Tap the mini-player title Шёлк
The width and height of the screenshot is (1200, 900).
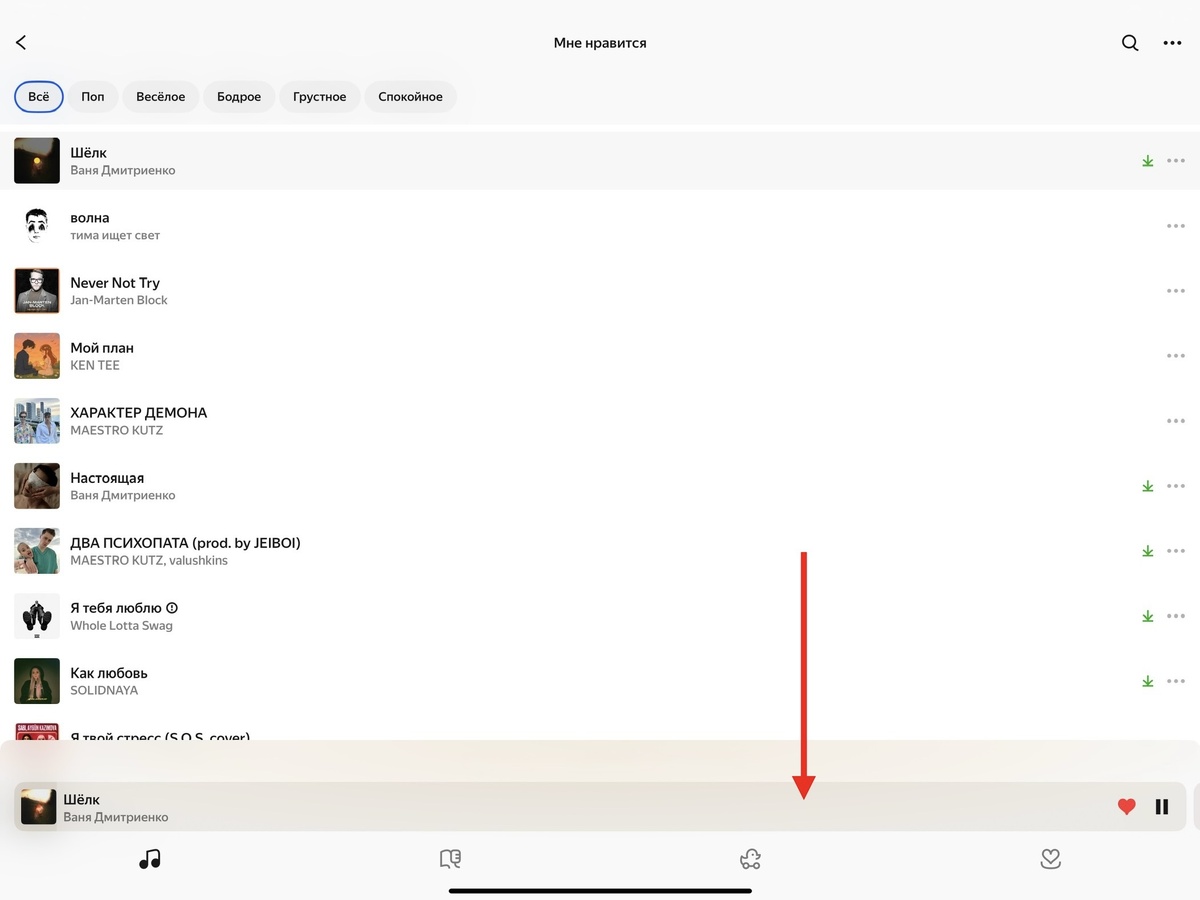pos(82,799)
